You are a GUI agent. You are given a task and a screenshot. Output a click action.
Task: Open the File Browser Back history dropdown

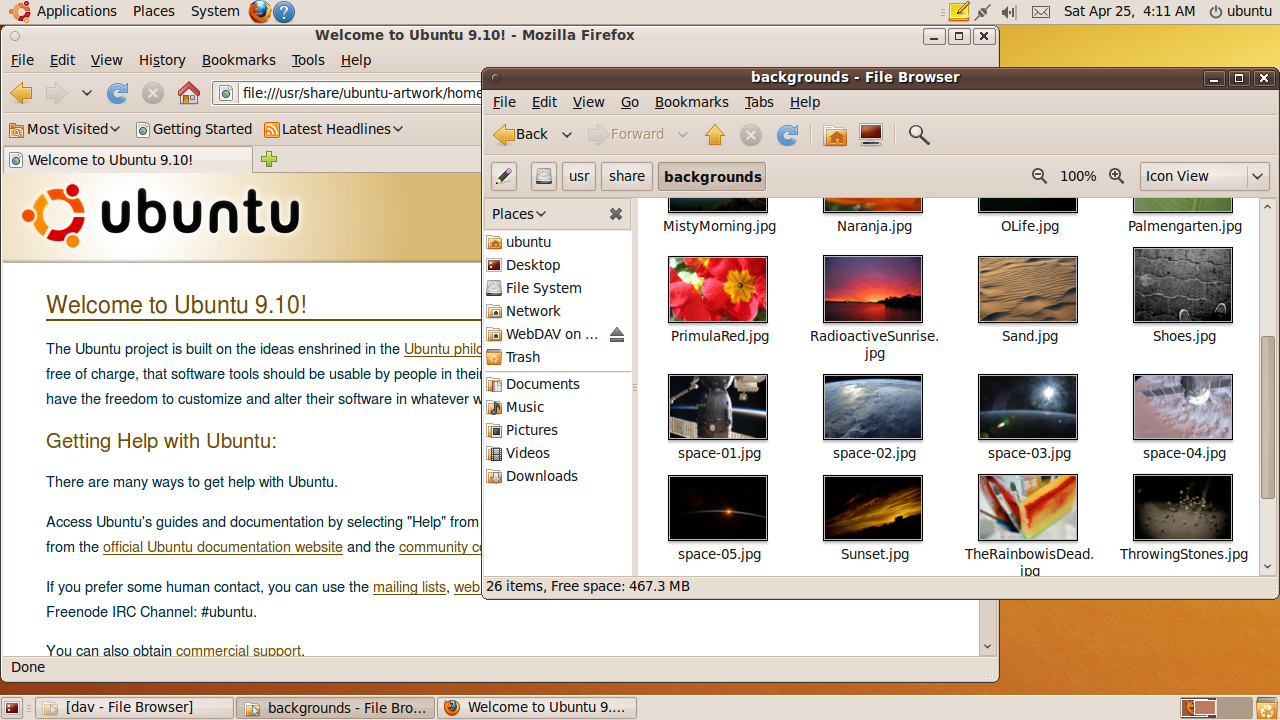[x=566, y=135]
